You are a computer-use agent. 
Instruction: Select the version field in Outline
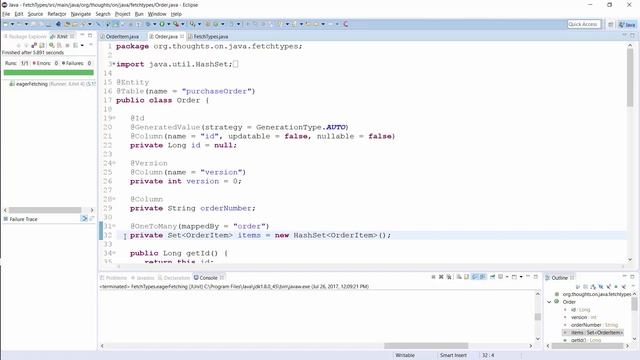[579, 317]
